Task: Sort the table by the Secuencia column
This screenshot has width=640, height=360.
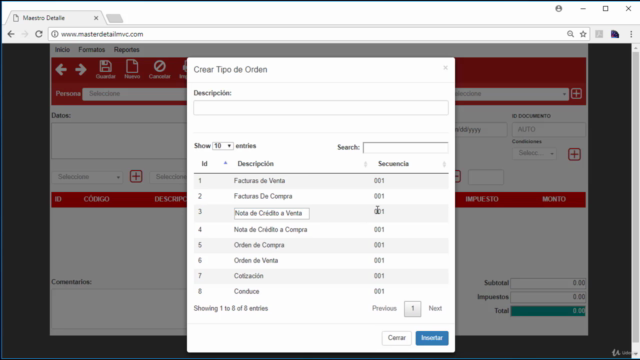Action: coord(410,164)
